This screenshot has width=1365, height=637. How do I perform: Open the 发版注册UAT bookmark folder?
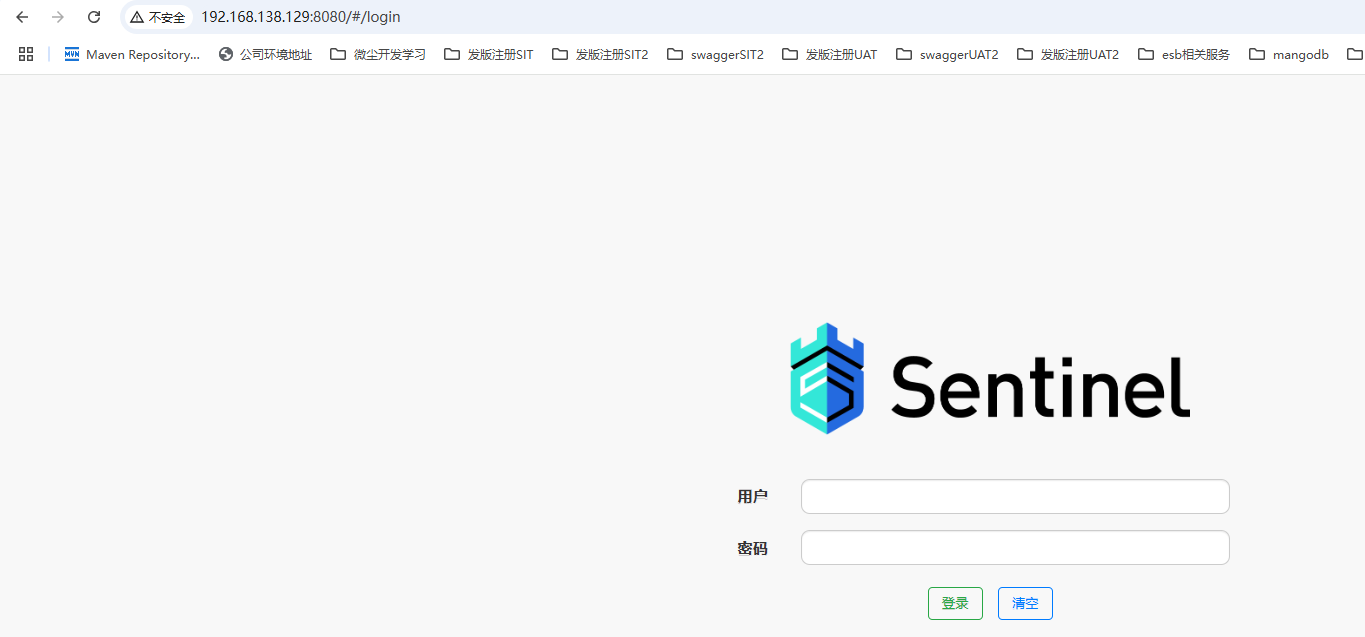tap(830, 54)
